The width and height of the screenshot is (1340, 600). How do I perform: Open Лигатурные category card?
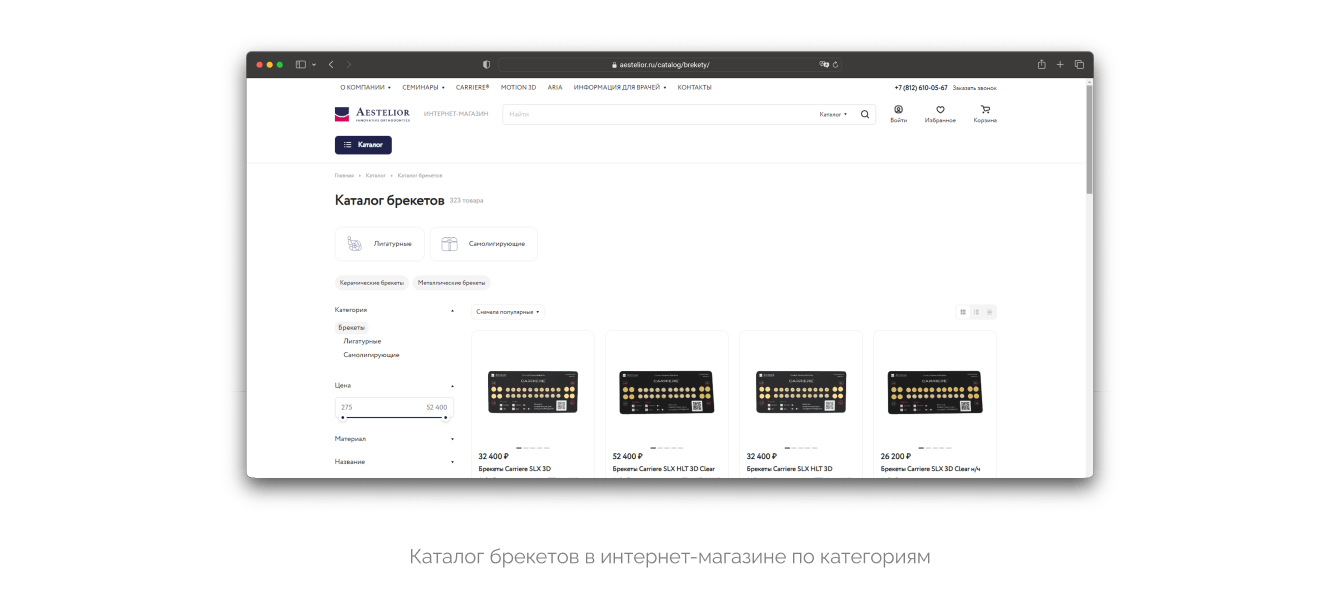[380, 244]
